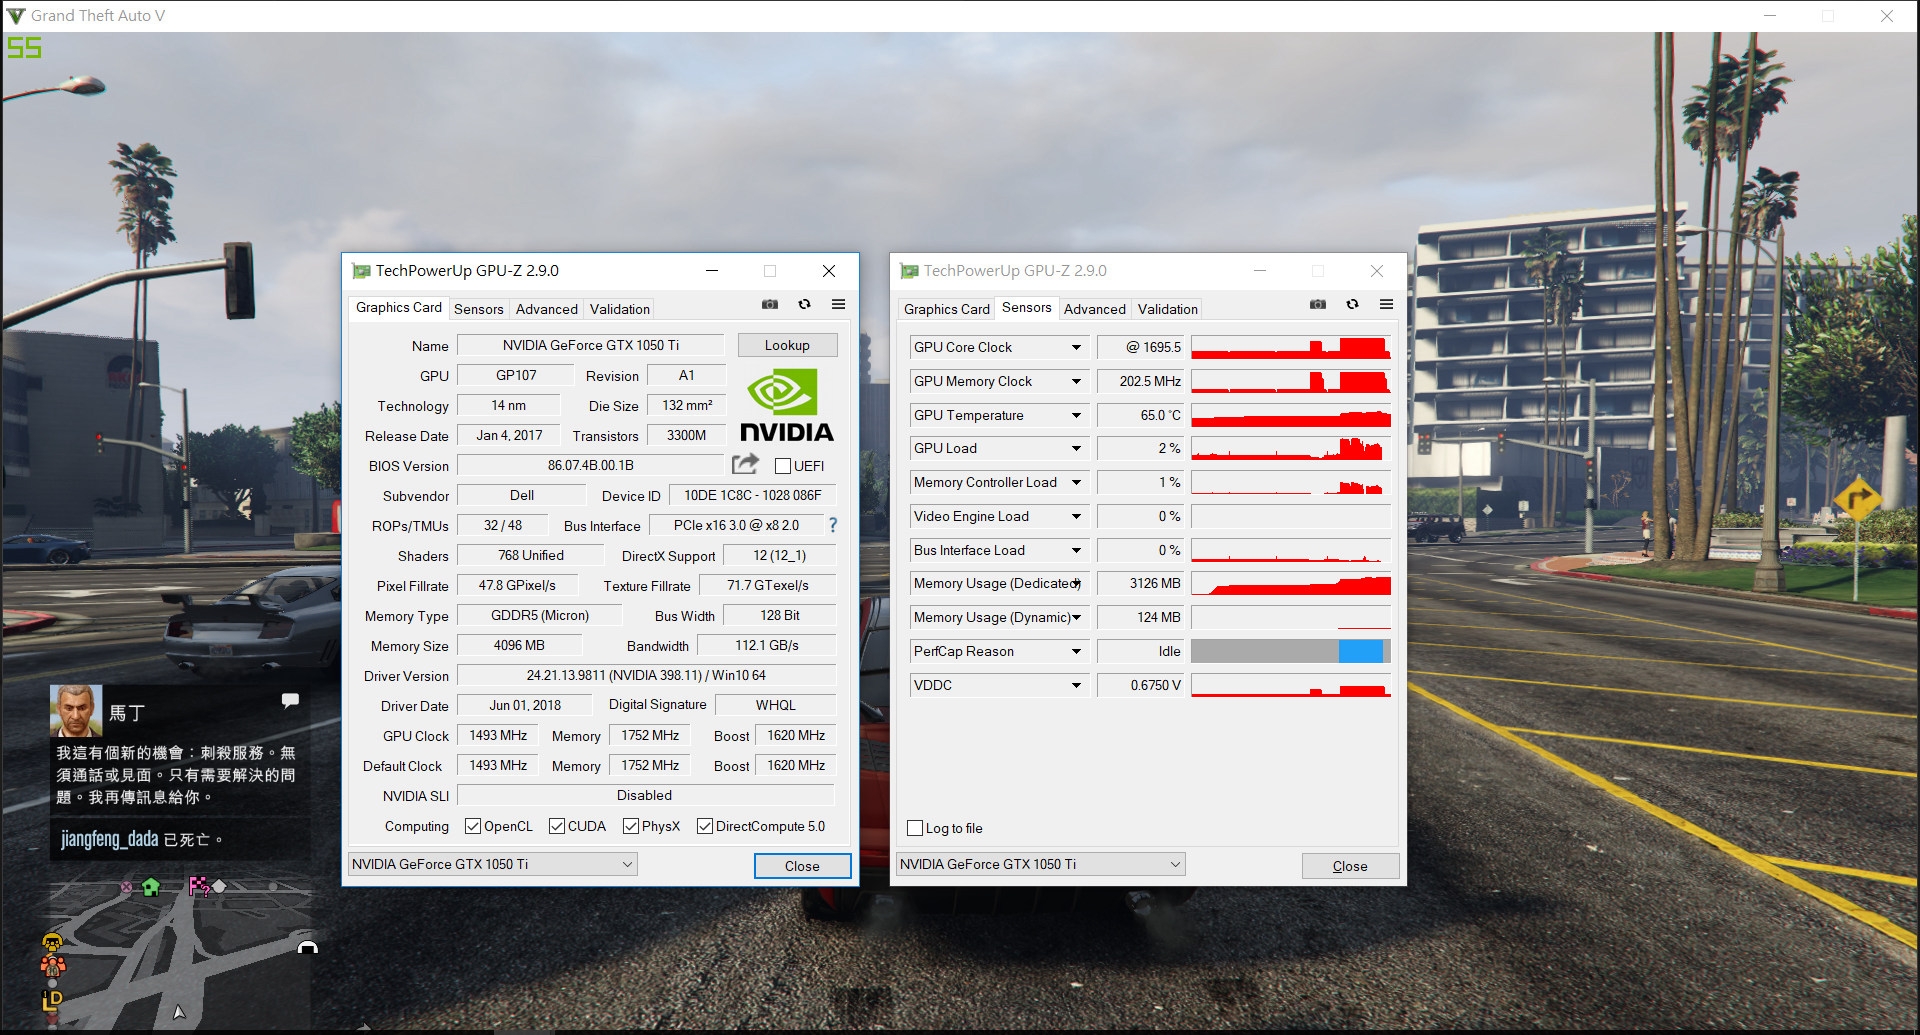Click the Driver Version field value
This screenshot has height=1035, width=1920.
click(x=646, y=675)
